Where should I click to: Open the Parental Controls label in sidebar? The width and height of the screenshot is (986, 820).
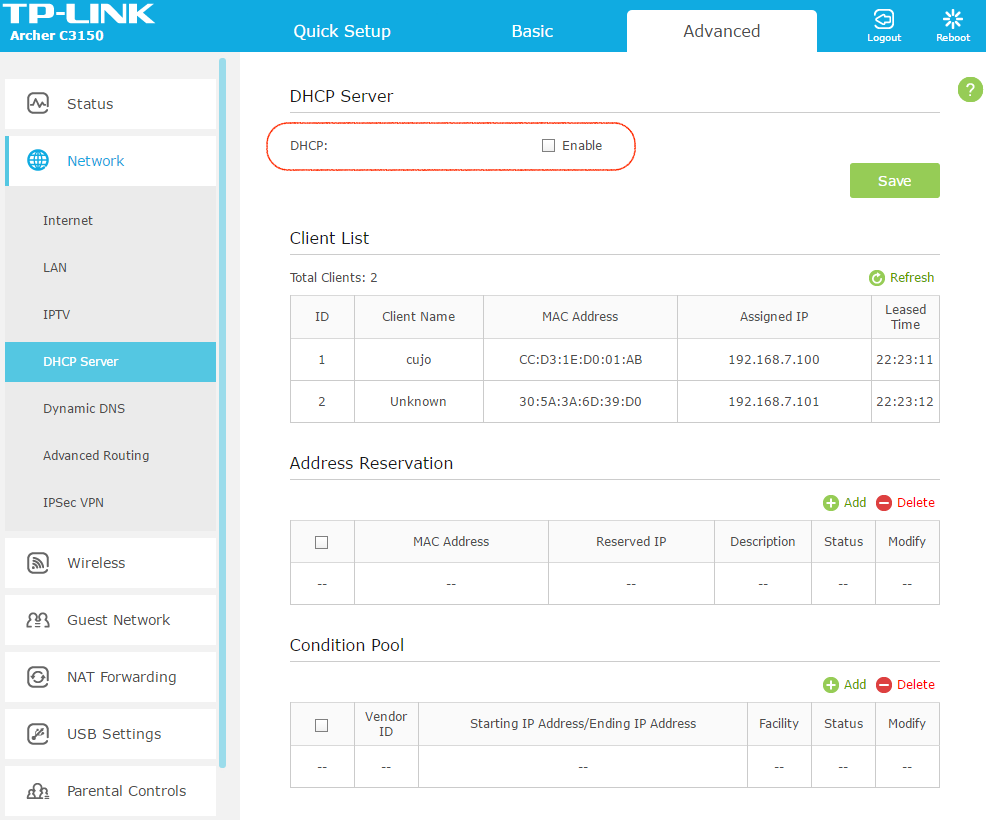point(127,791)
